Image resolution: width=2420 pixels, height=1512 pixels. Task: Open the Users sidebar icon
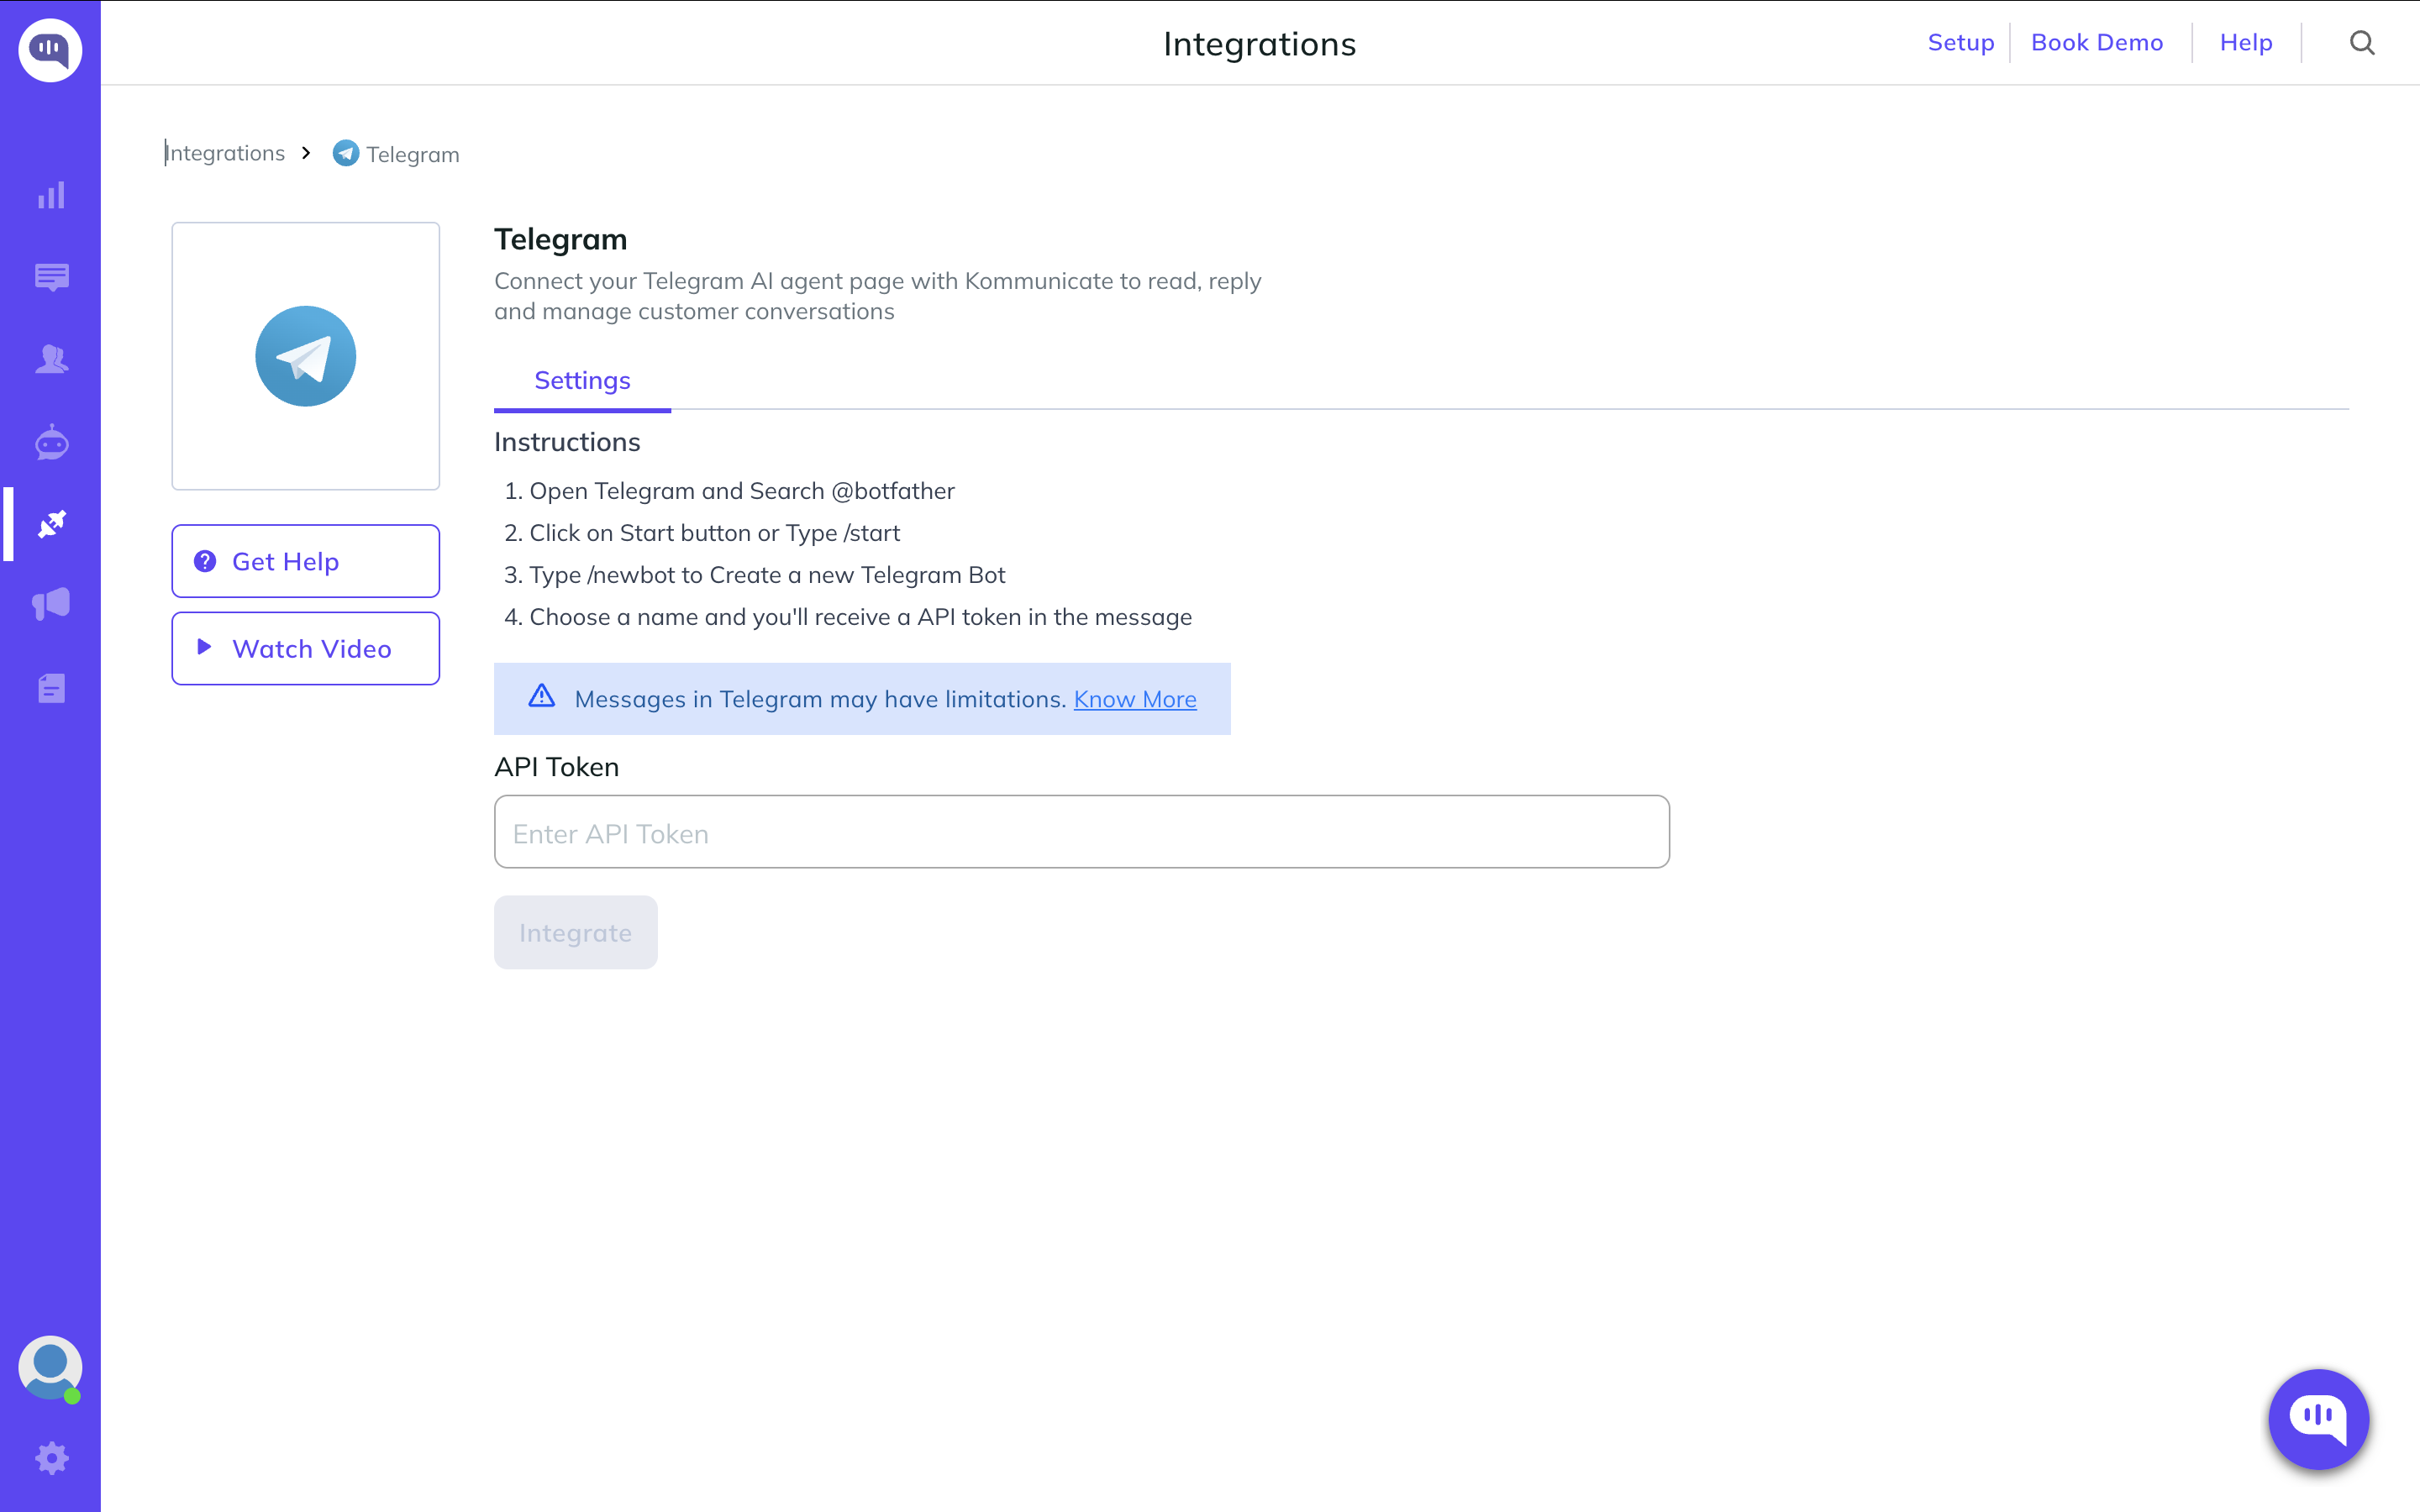tap(51, 359)
